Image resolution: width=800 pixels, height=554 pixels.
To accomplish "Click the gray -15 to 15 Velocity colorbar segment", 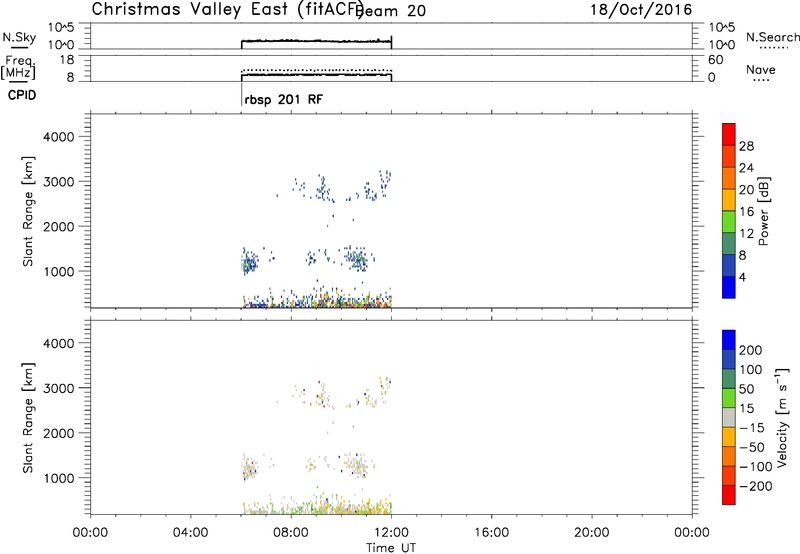I will pos(729,417).
